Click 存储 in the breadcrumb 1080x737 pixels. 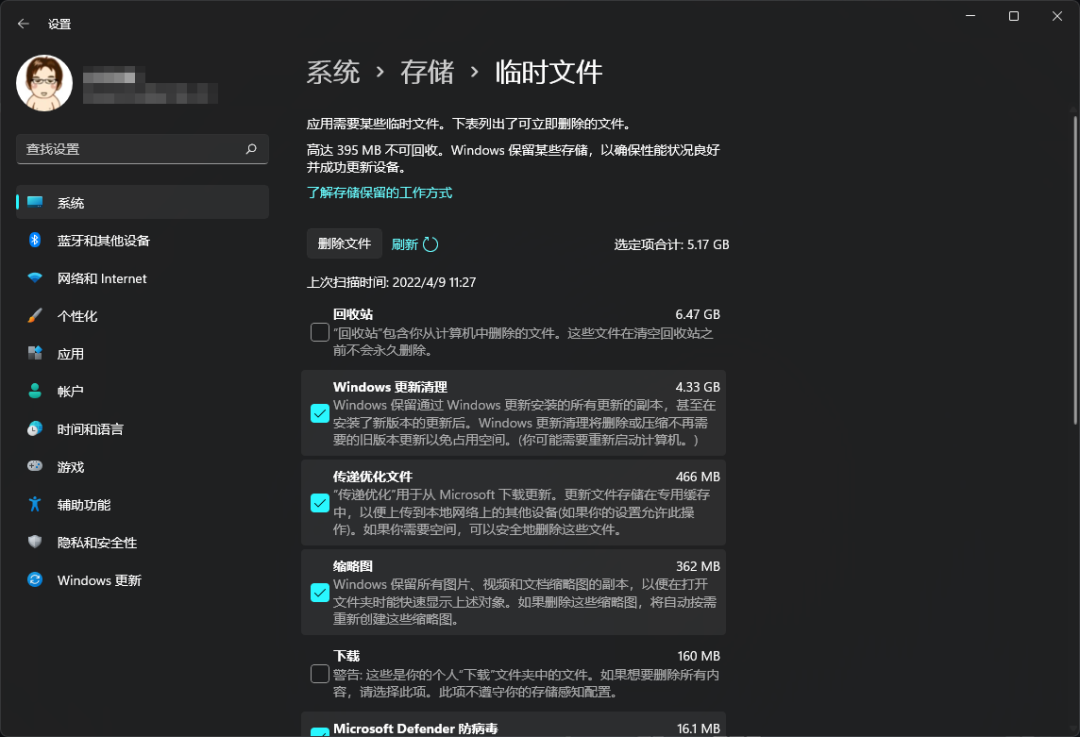[427, 72]
